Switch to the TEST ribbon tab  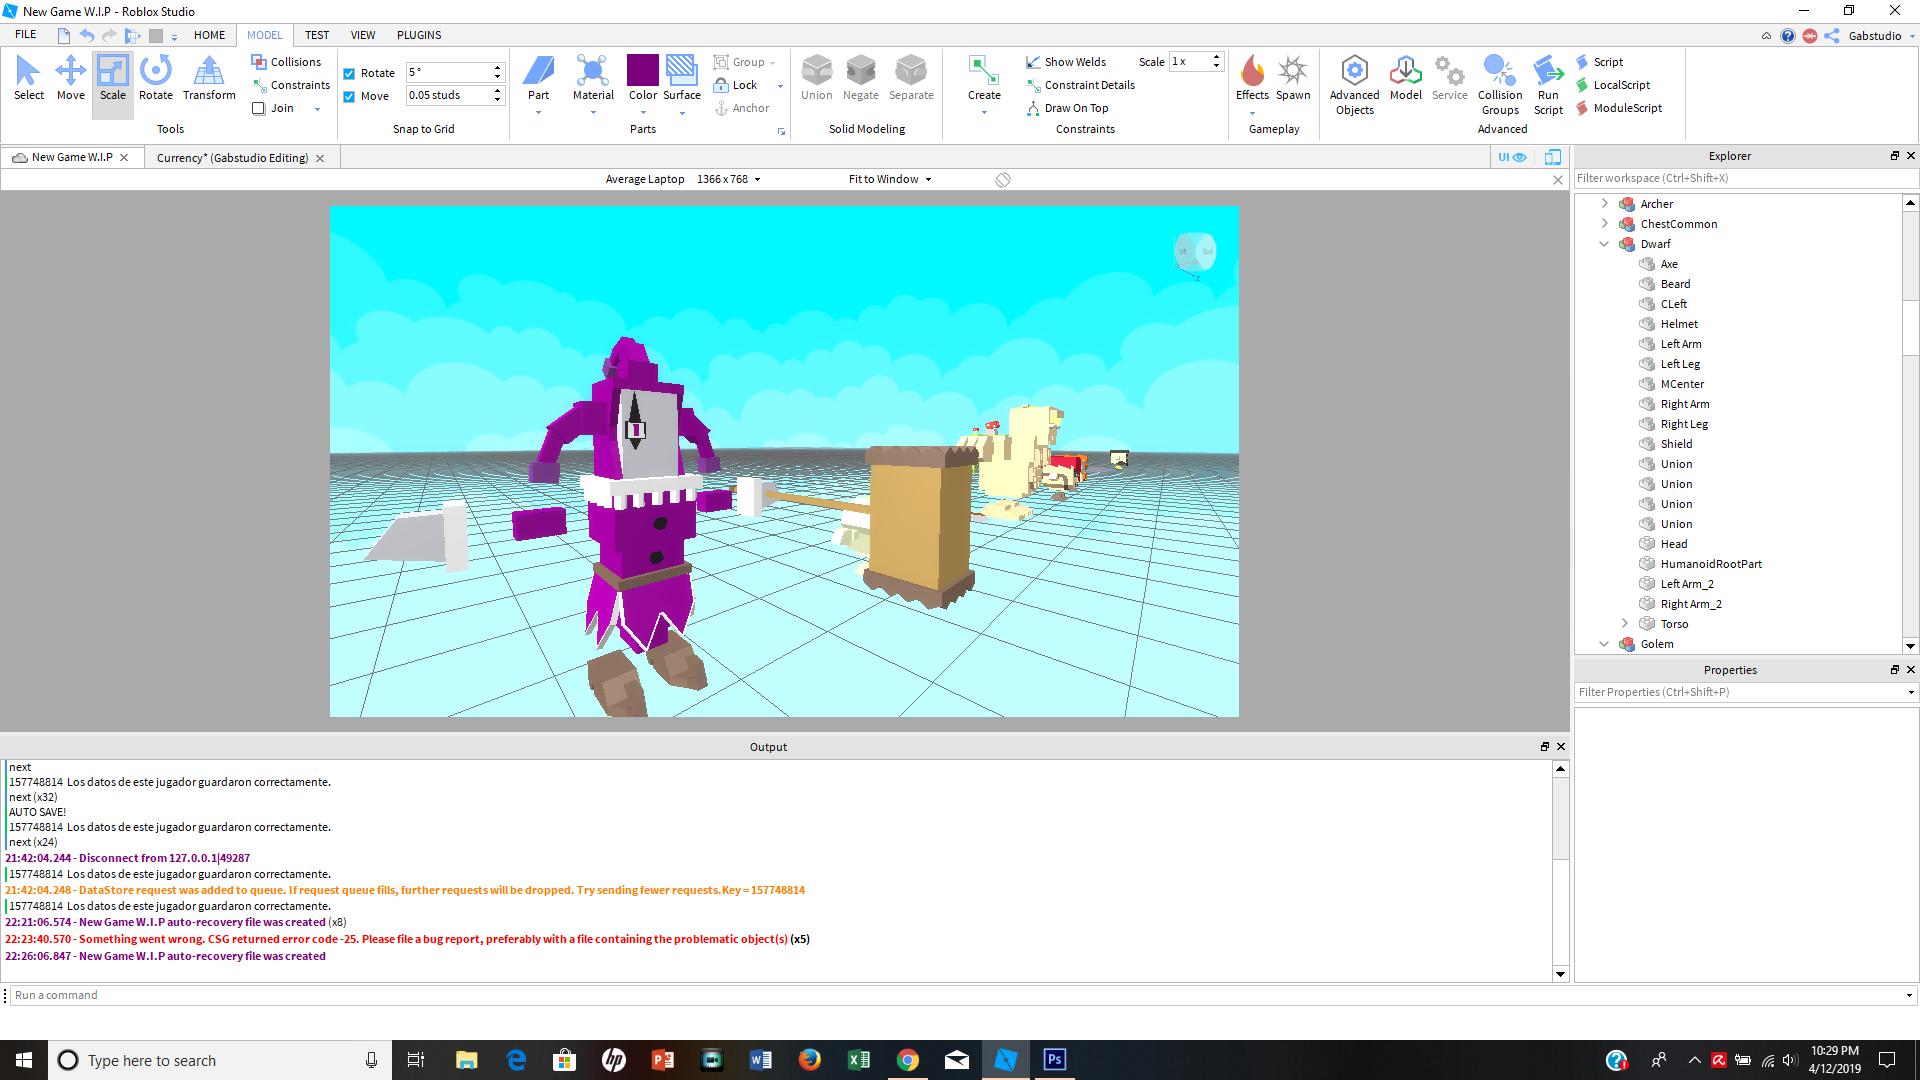click(x=316, y=35)
